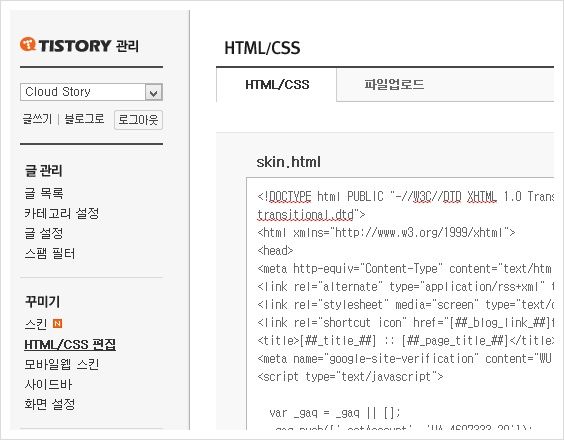Click the 글 관리 section heading
Viewport: 564px width, 440px height.
(44, 170)
